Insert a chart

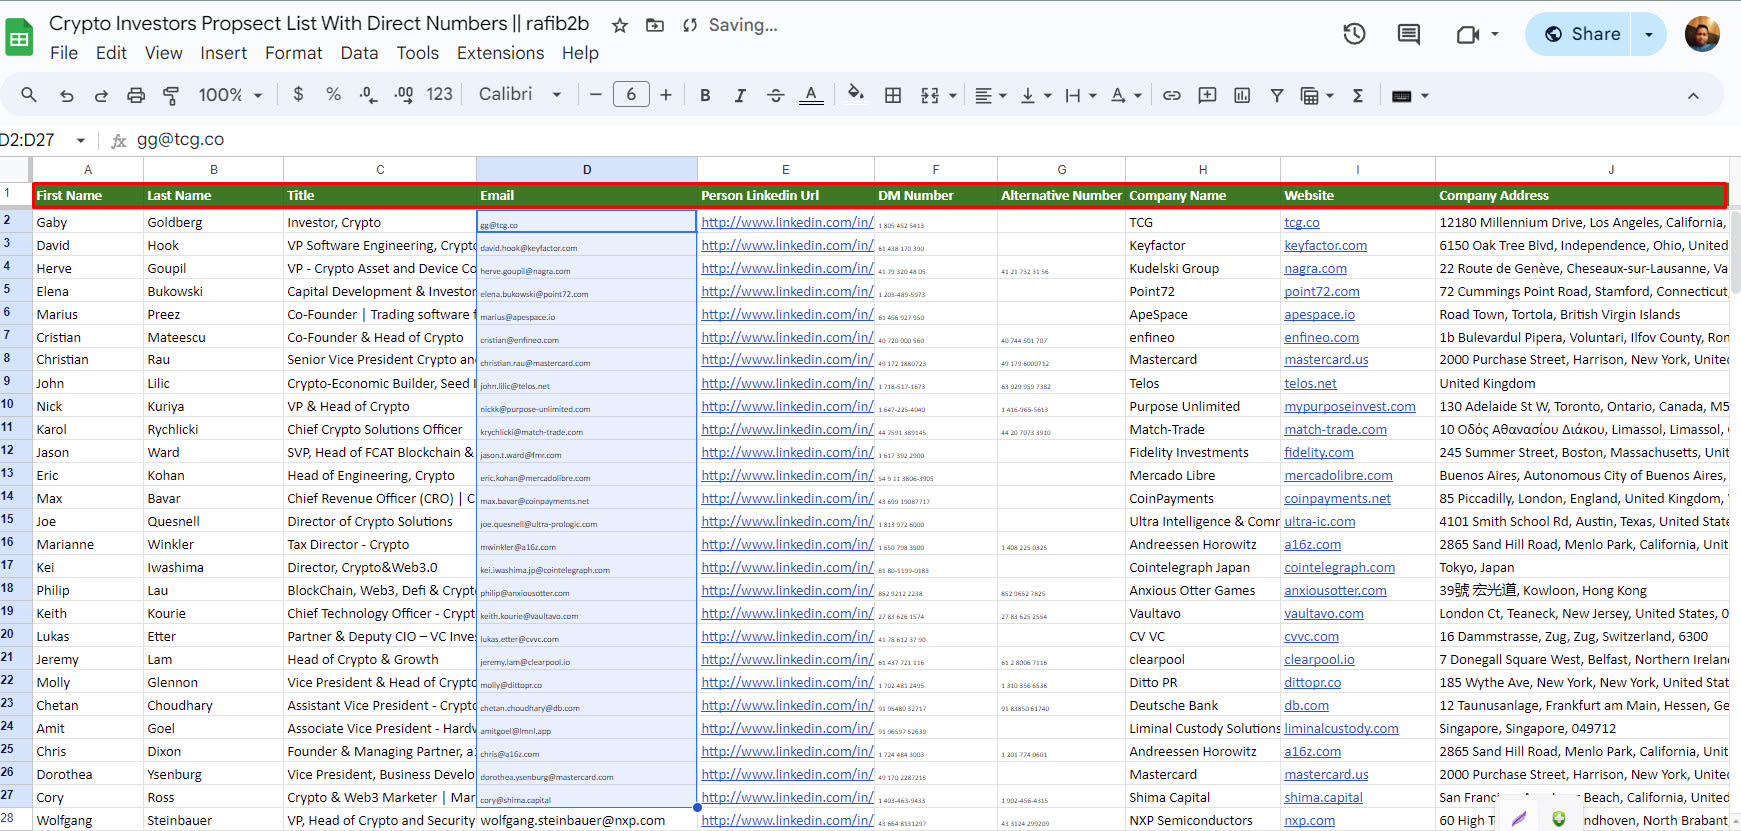click(1242, 95)
